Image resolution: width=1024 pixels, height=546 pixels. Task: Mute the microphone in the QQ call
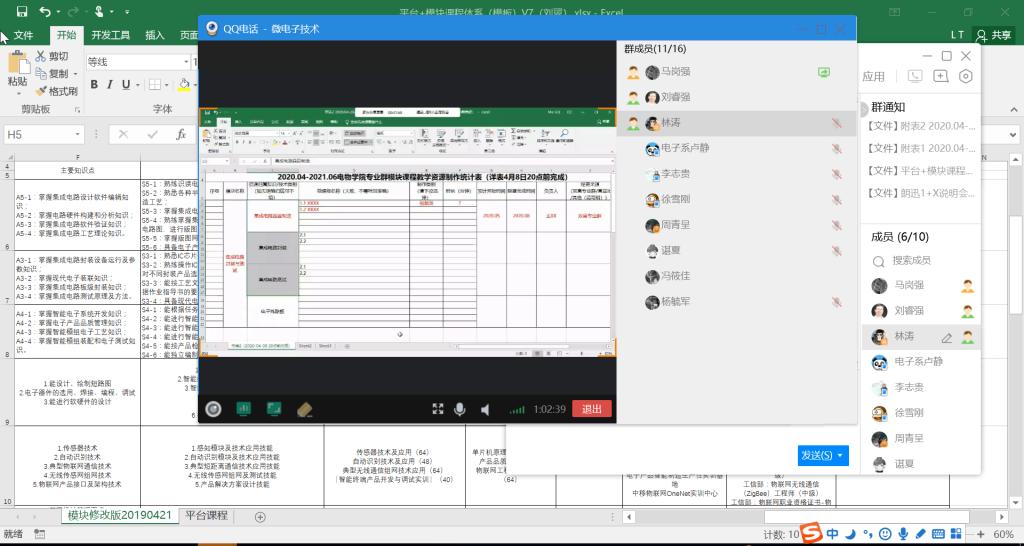coord(460,409)
